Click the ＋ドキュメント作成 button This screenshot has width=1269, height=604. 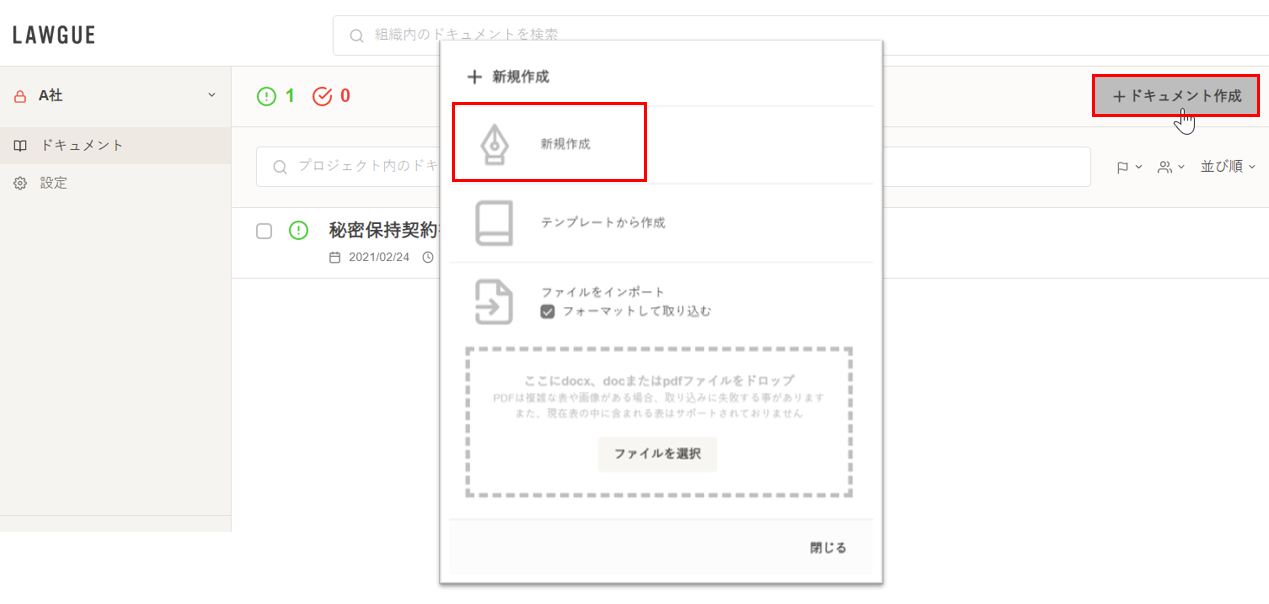point(1175,96)
